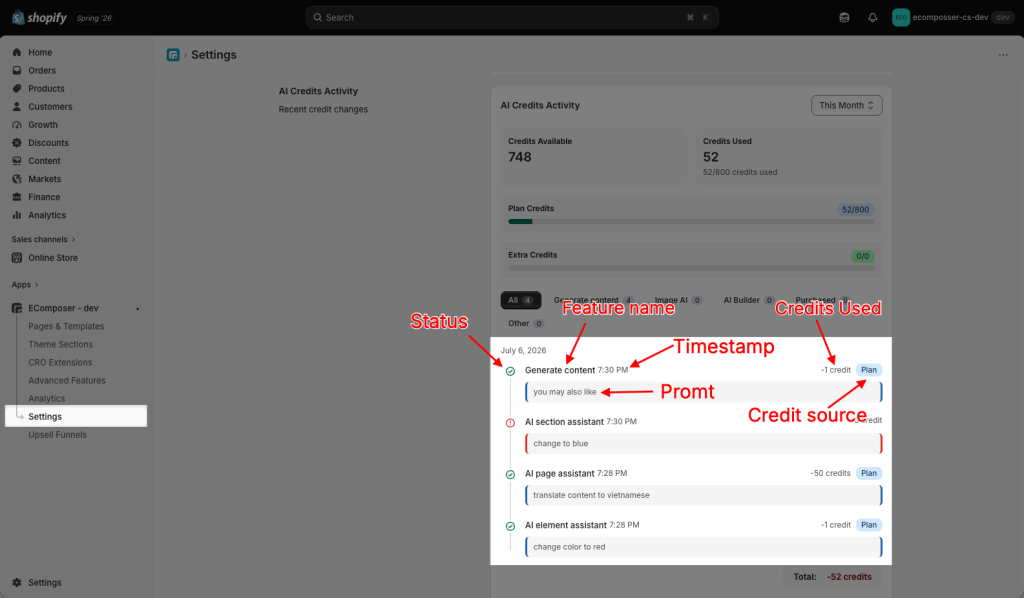
Task: Click the Credits Available 748 card
Action: [594, 157]
